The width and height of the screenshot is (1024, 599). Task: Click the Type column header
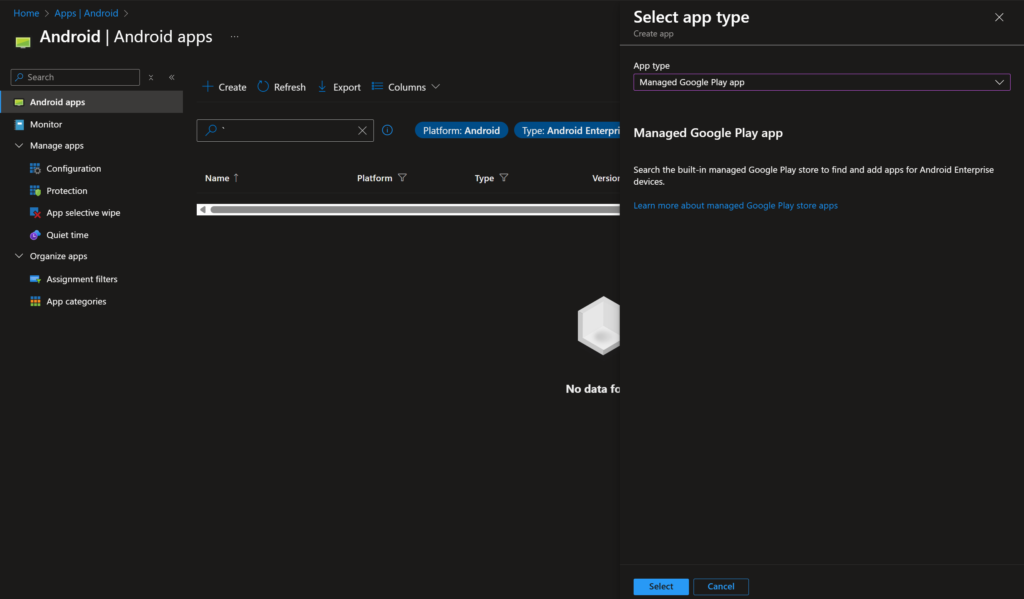[x=484, y=178]
